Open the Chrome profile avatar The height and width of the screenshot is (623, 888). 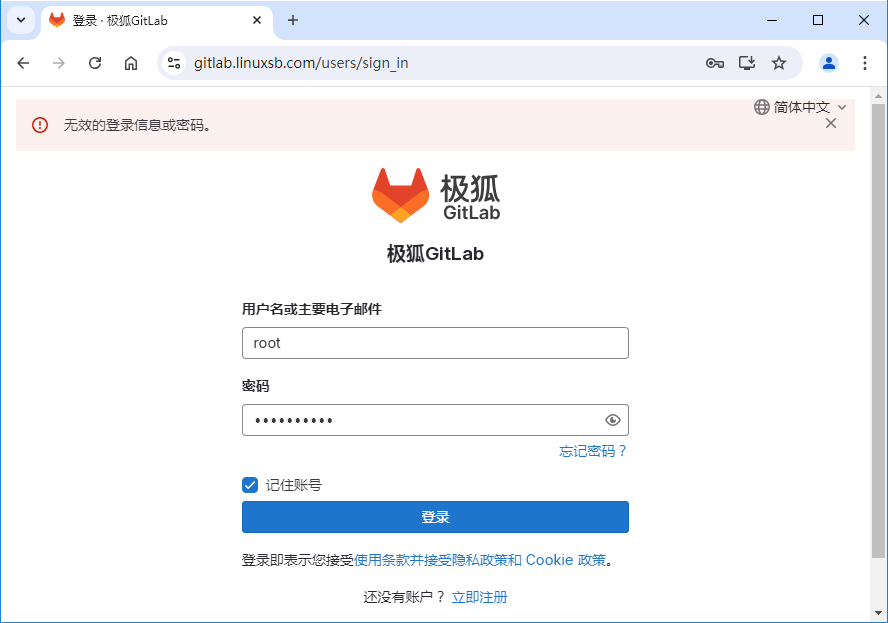pyautogui.click(x=829, y=63)
